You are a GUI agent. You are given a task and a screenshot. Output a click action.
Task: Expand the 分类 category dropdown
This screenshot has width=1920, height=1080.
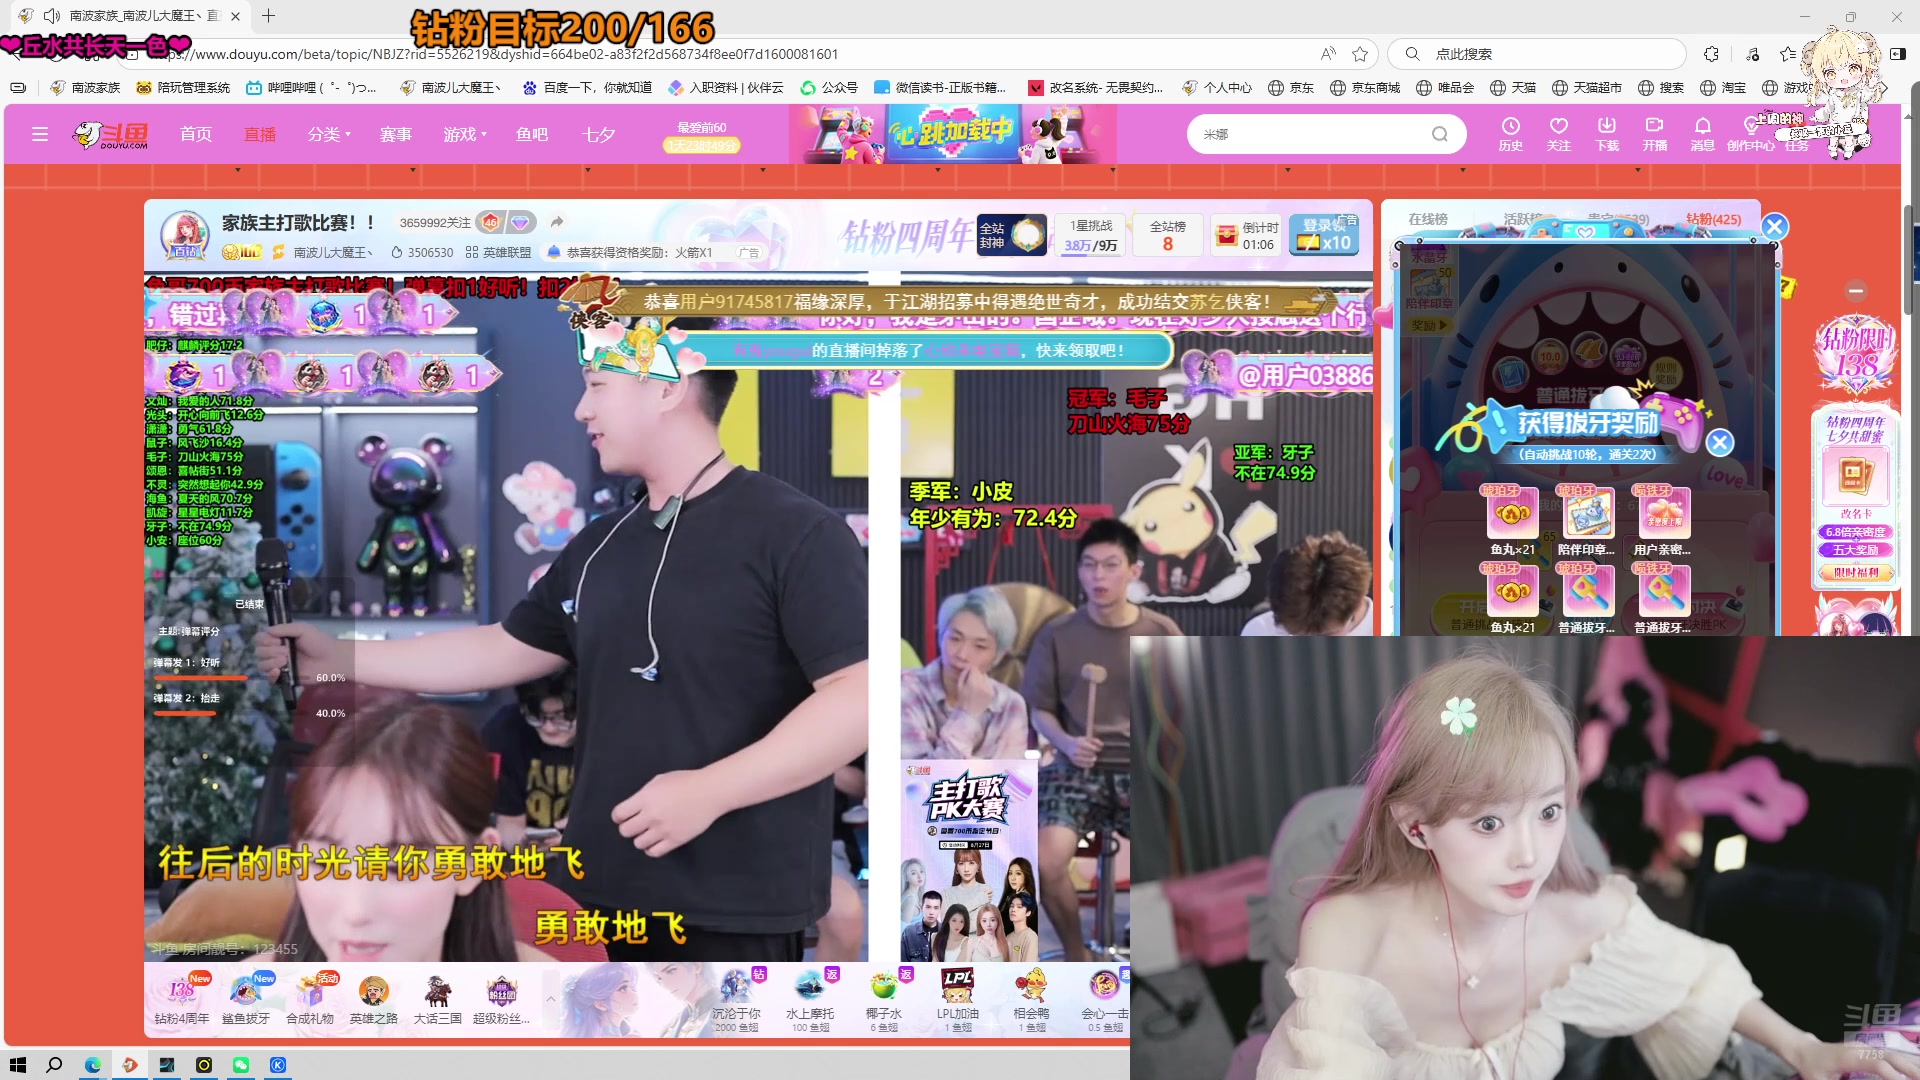pos(329,134)
